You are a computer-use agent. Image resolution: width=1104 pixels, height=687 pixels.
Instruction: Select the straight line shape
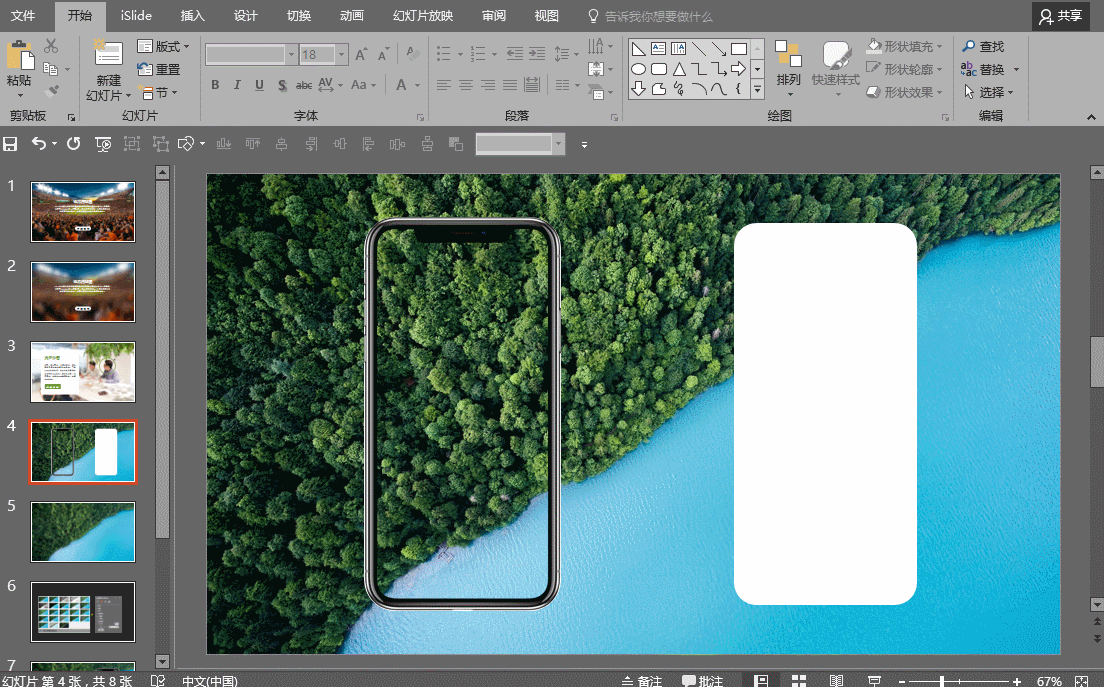point(699,49)
